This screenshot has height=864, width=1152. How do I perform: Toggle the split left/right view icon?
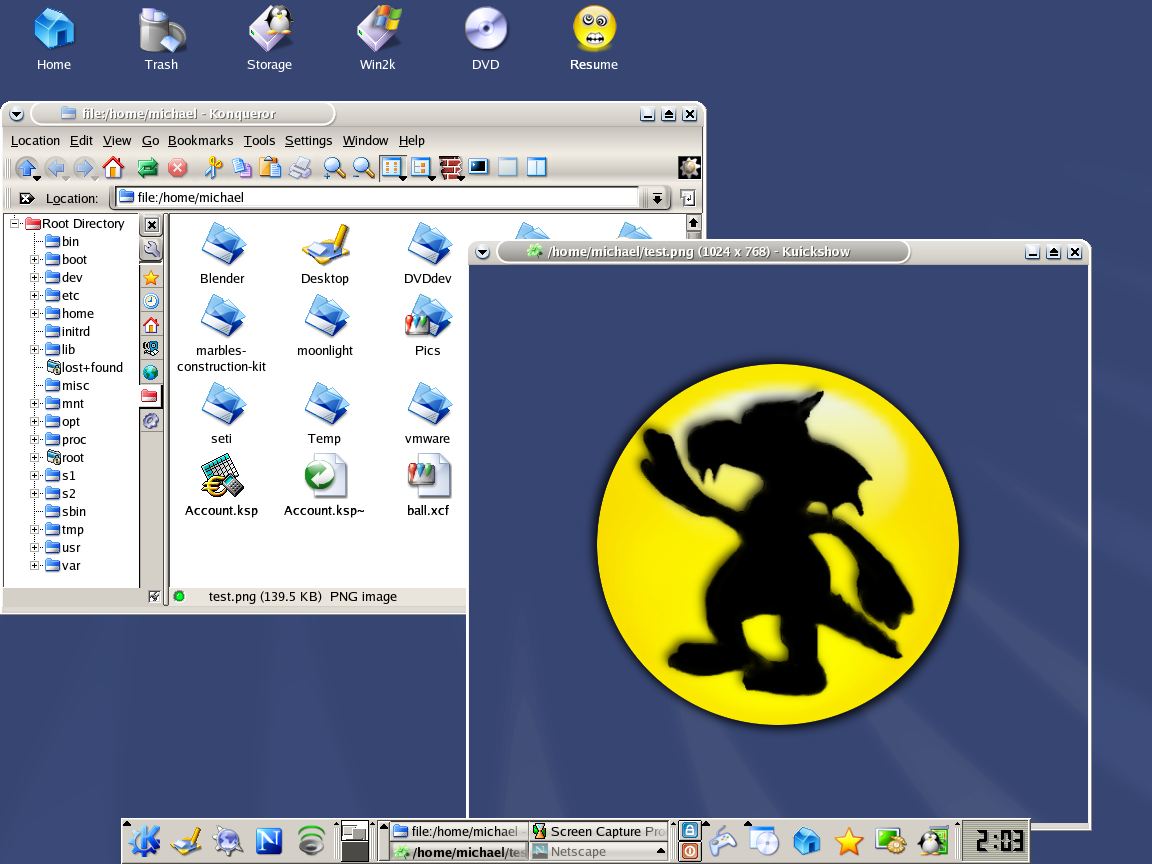537,167
